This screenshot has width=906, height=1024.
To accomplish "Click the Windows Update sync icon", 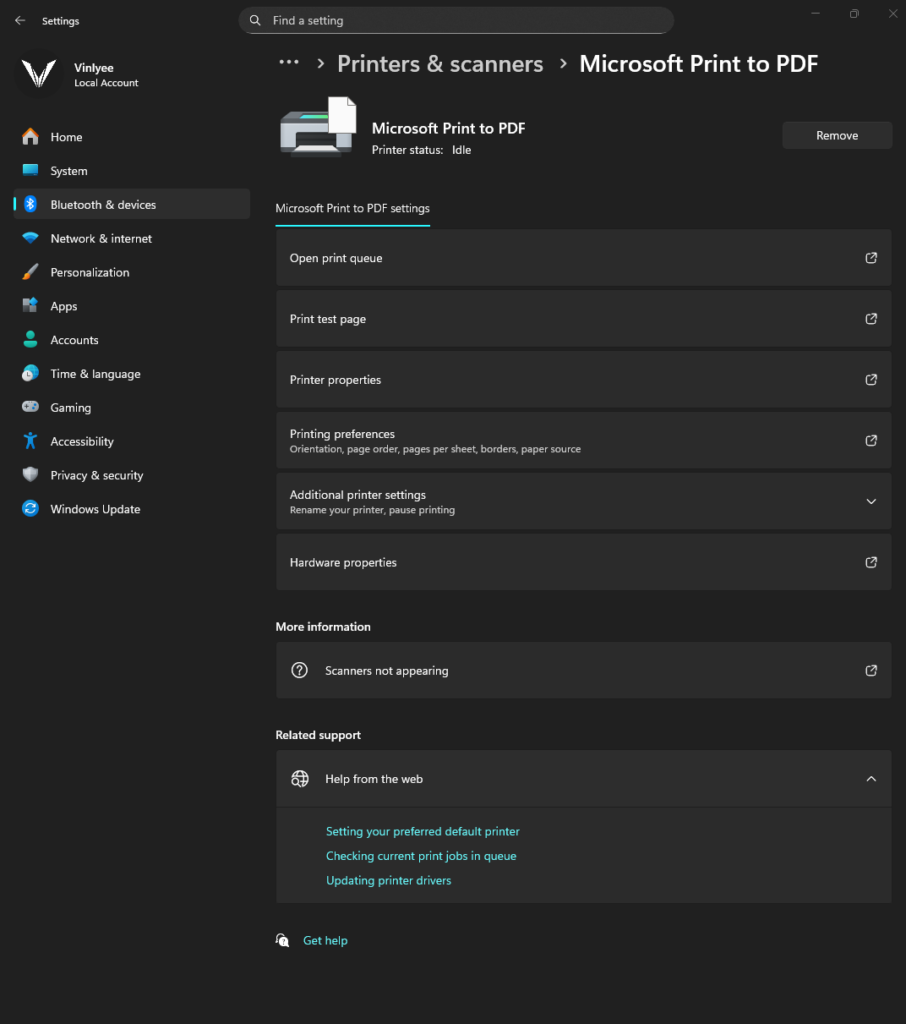I will [x=30, y=509].
